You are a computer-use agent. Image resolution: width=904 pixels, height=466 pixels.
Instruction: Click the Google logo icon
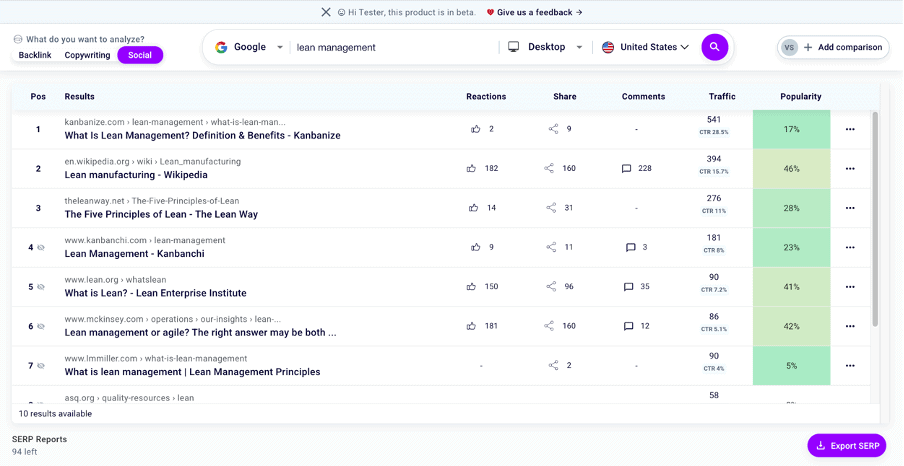(x=221, y=47)
